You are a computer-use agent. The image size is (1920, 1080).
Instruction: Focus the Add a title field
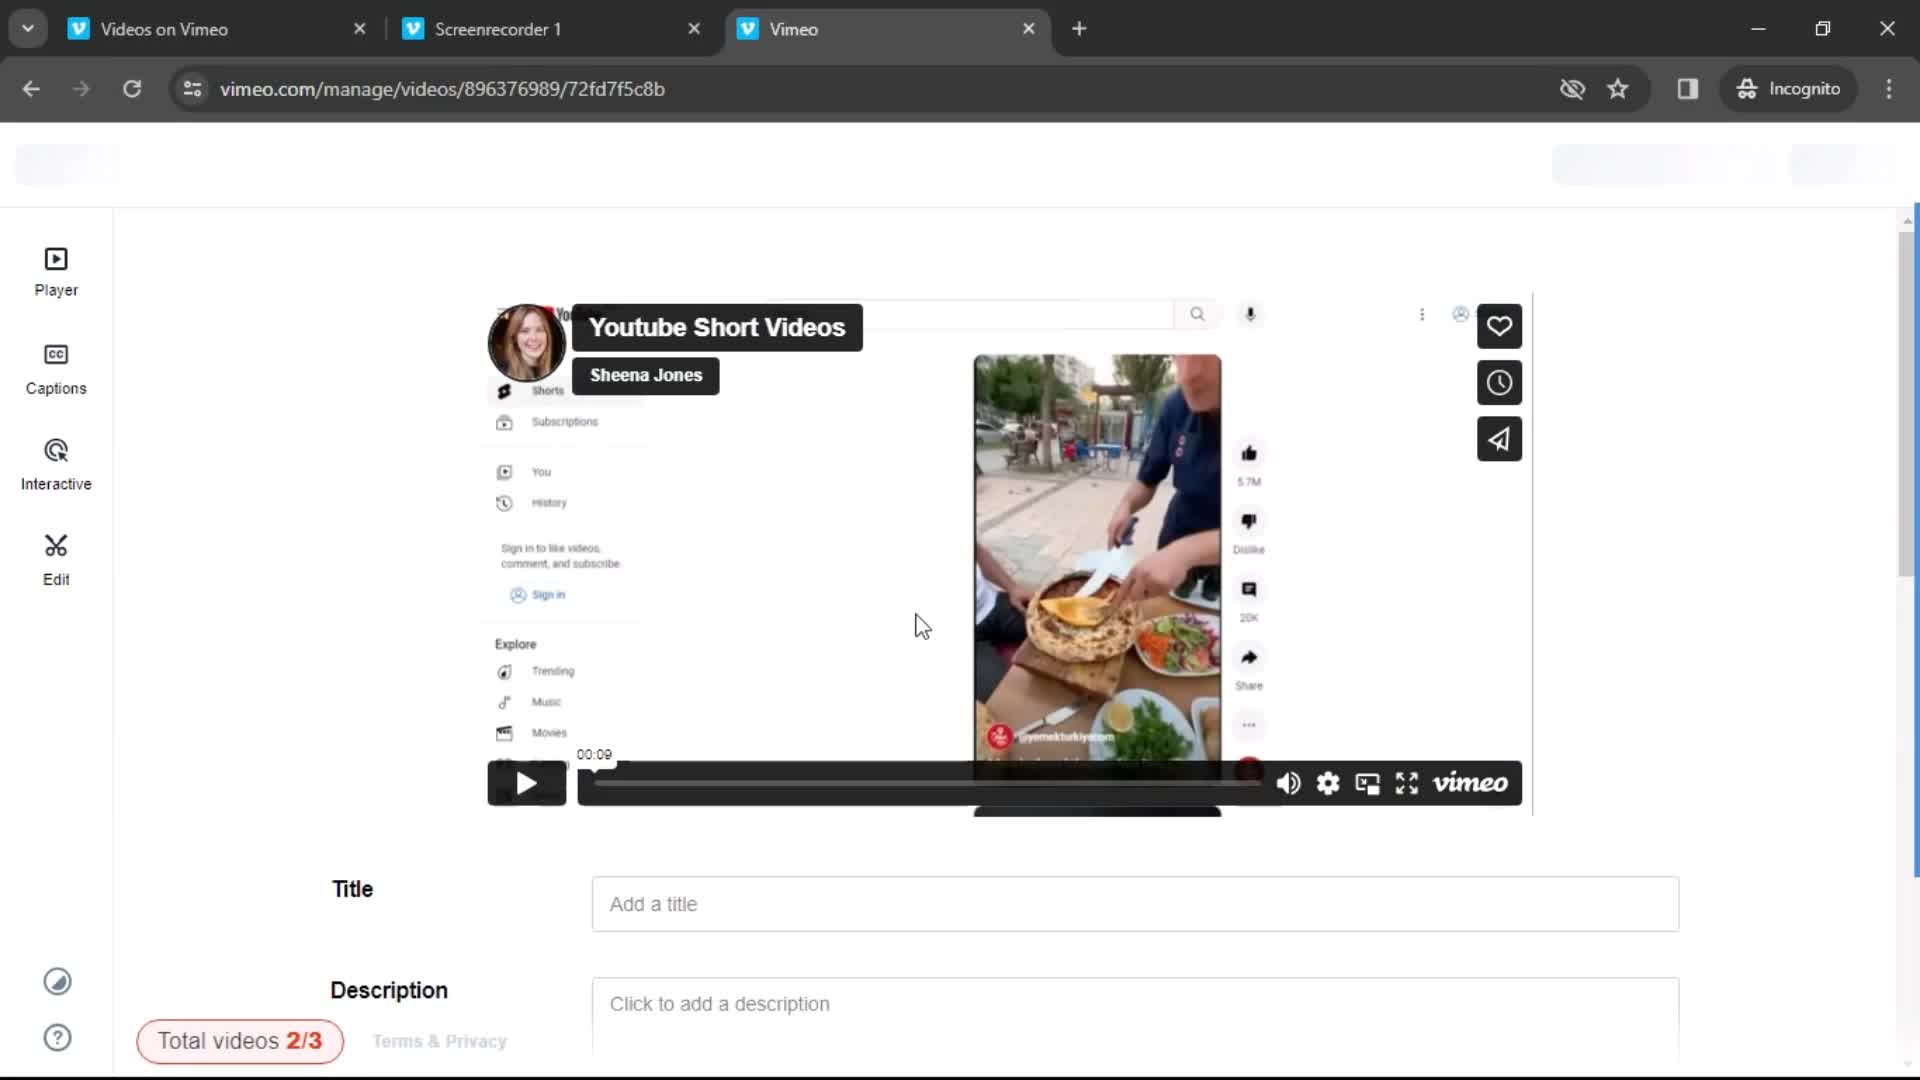[x=1135, y=904]
